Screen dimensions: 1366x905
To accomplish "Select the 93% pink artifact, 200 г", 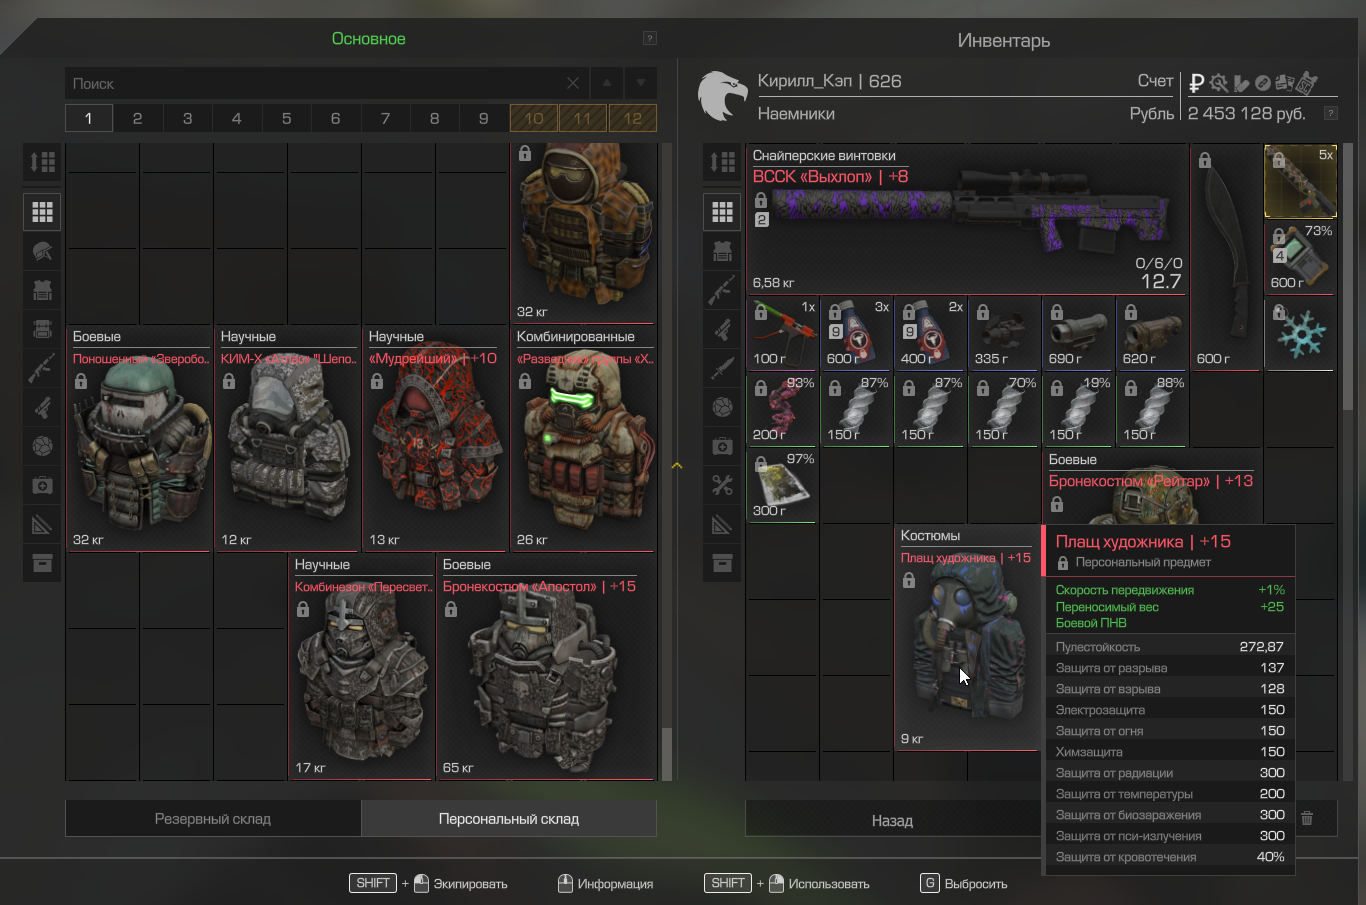I will pos(782,410).
